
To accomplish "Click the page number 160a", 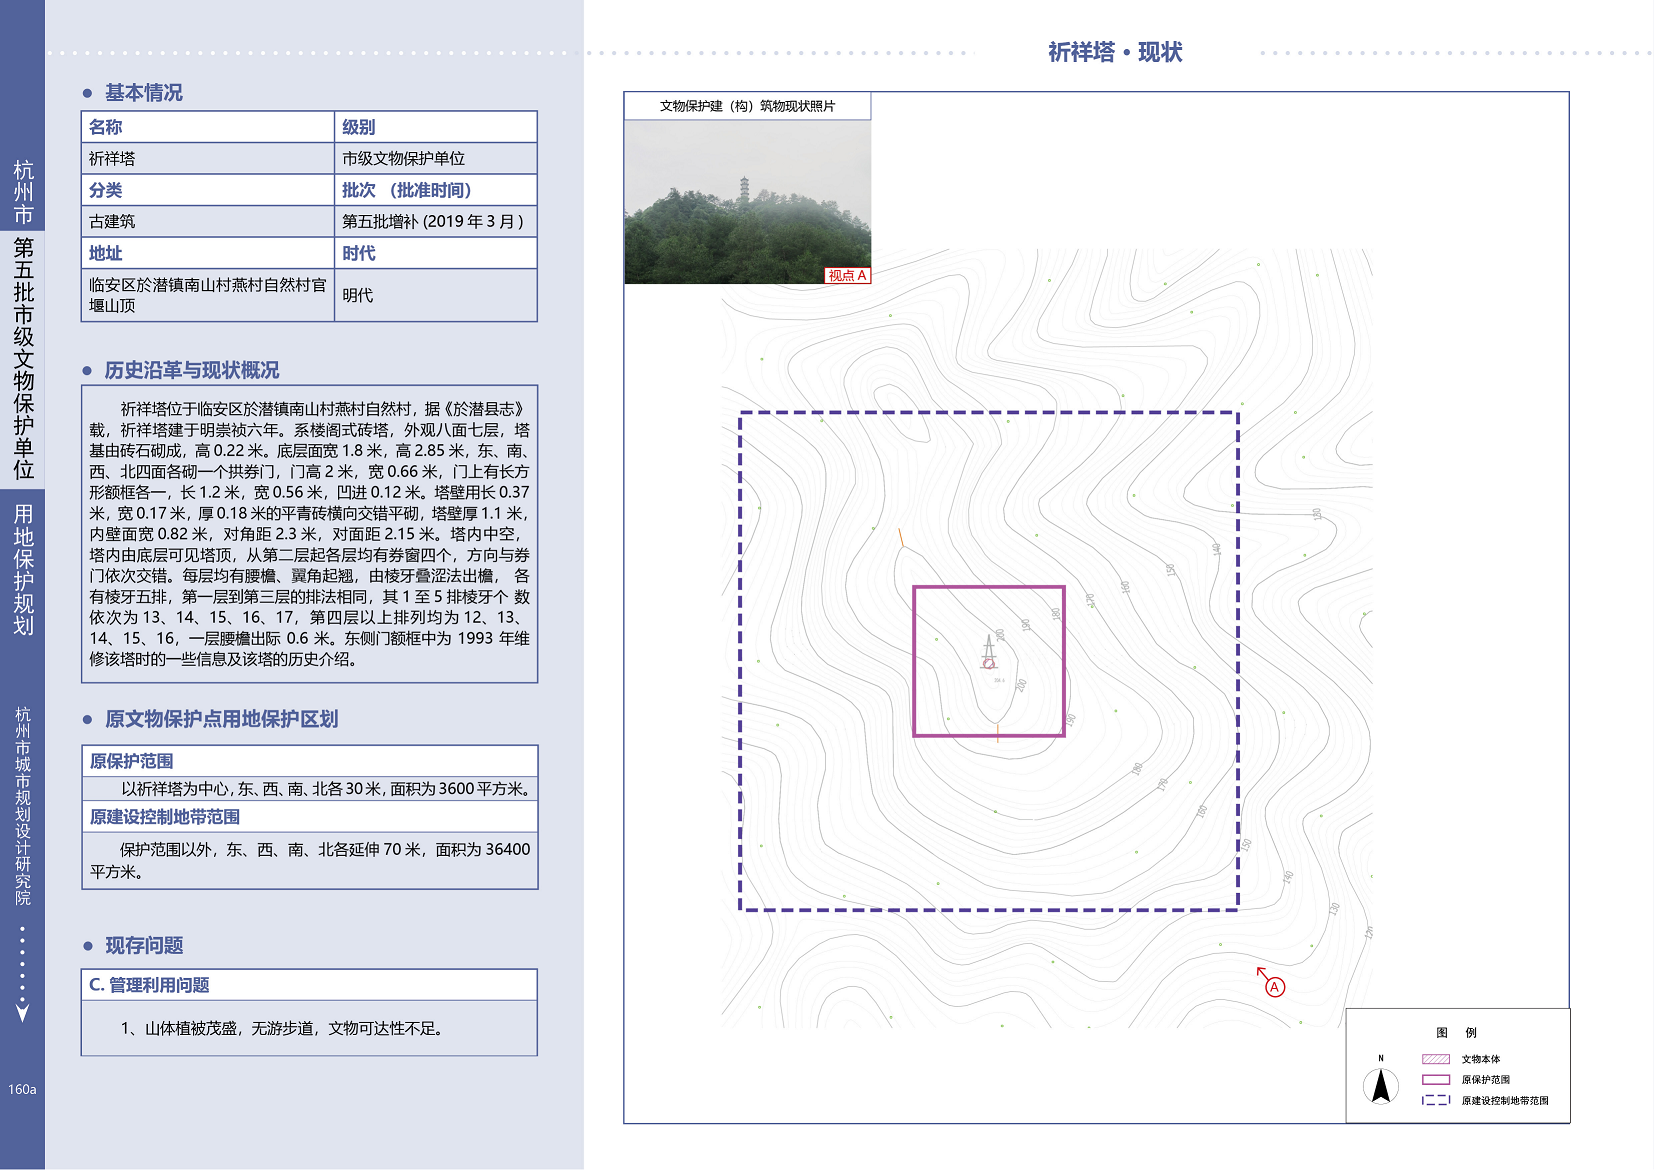I will pos(22,1089).
